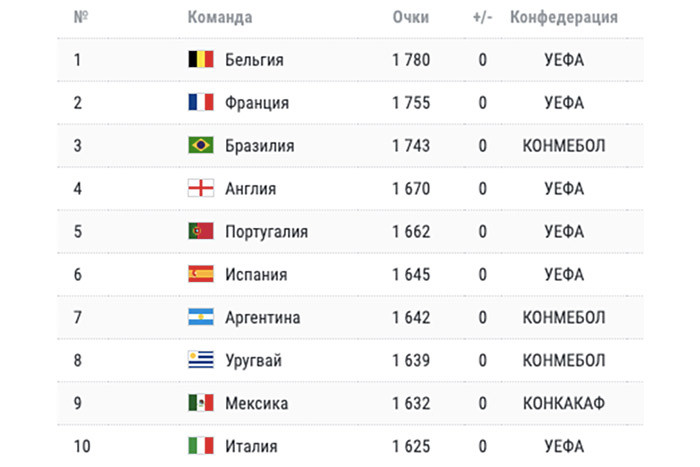
Task: Sort by the Очки column header
Action: tap(411, 17)
